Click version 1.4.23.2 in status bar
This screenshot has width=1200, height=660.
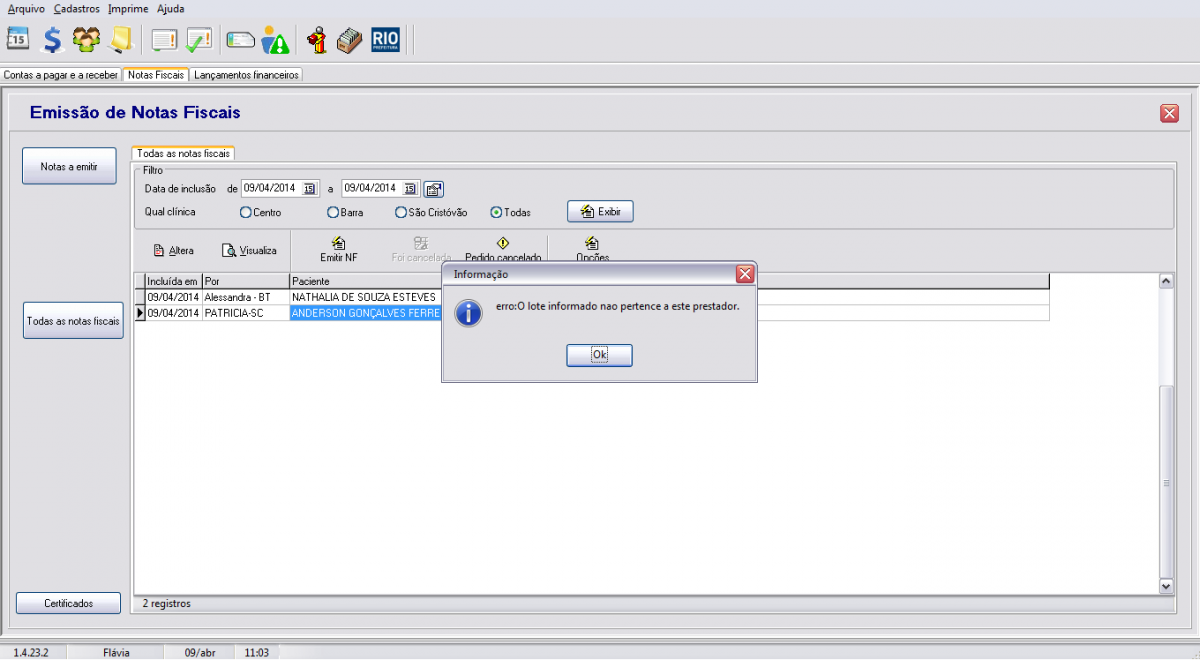point(32,652)
